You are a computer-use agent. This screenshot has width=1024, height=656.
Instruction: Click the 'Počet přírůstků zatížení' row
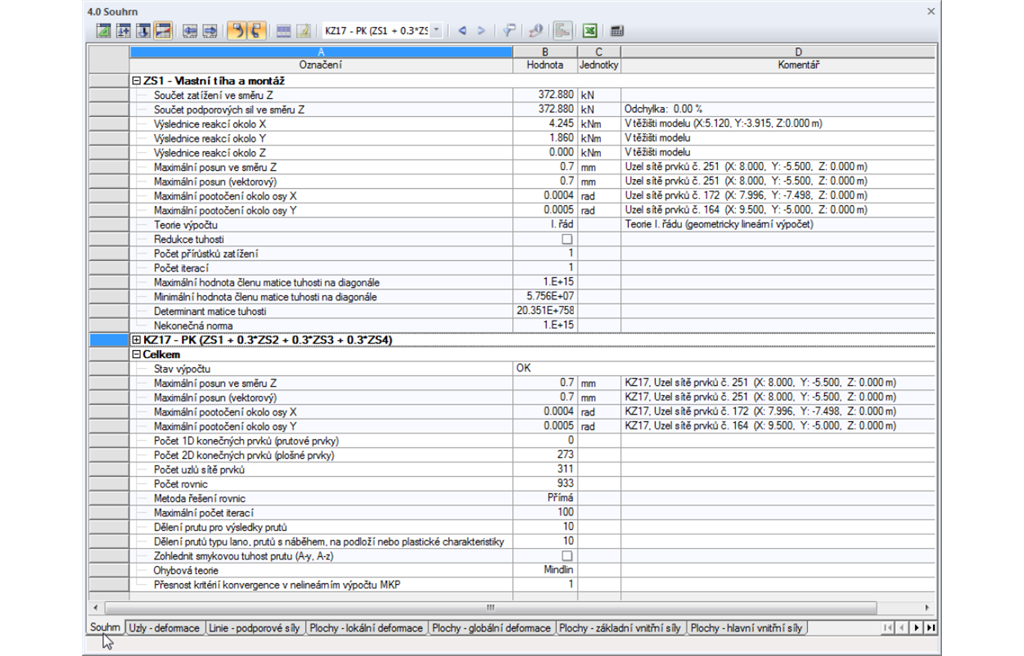(x=532, y=254)
